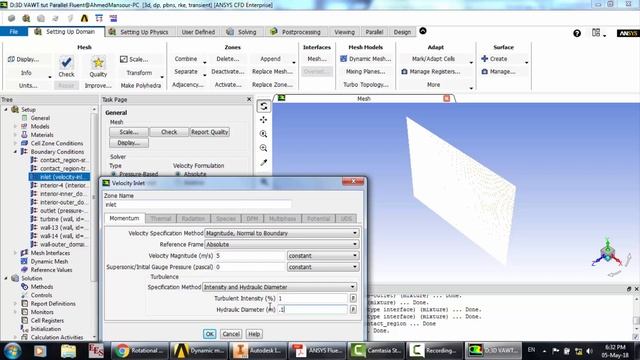
Task: Close the Task Page panel
Action: pyautogui.click(x=249, y=99)
